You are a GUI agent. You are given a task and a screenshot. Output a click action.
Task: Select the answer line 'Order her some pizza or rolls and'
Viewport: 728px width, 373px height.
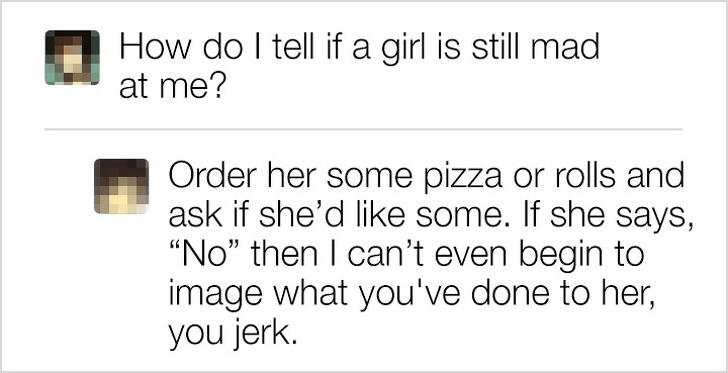point(426,178)
